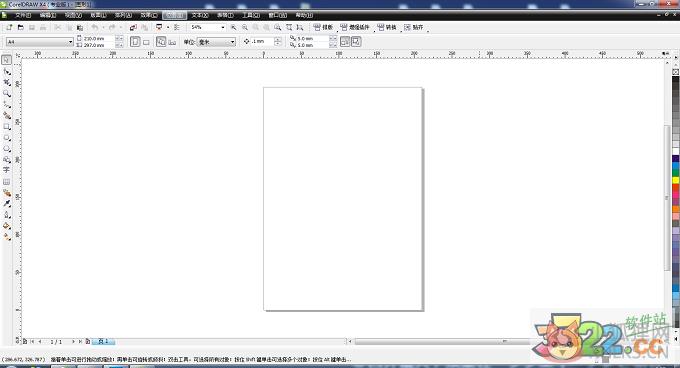Toggle first icon after duplicate distance fields
This screenshot has height=368, width=680.
(345, 42)
